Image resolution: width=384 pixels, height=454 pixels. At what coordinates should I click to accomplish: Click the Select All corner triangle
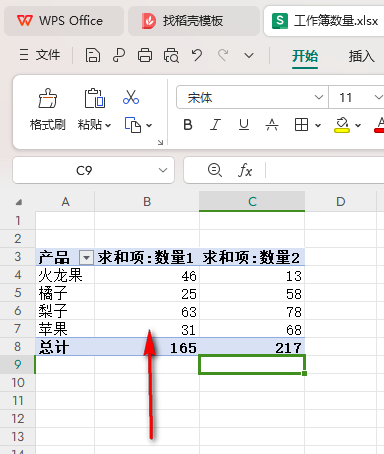19,202
